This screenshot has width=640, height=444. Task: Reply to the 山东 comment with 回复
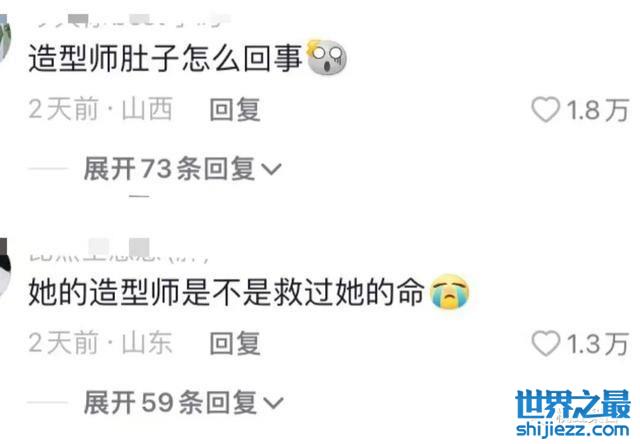coord(235,343)
